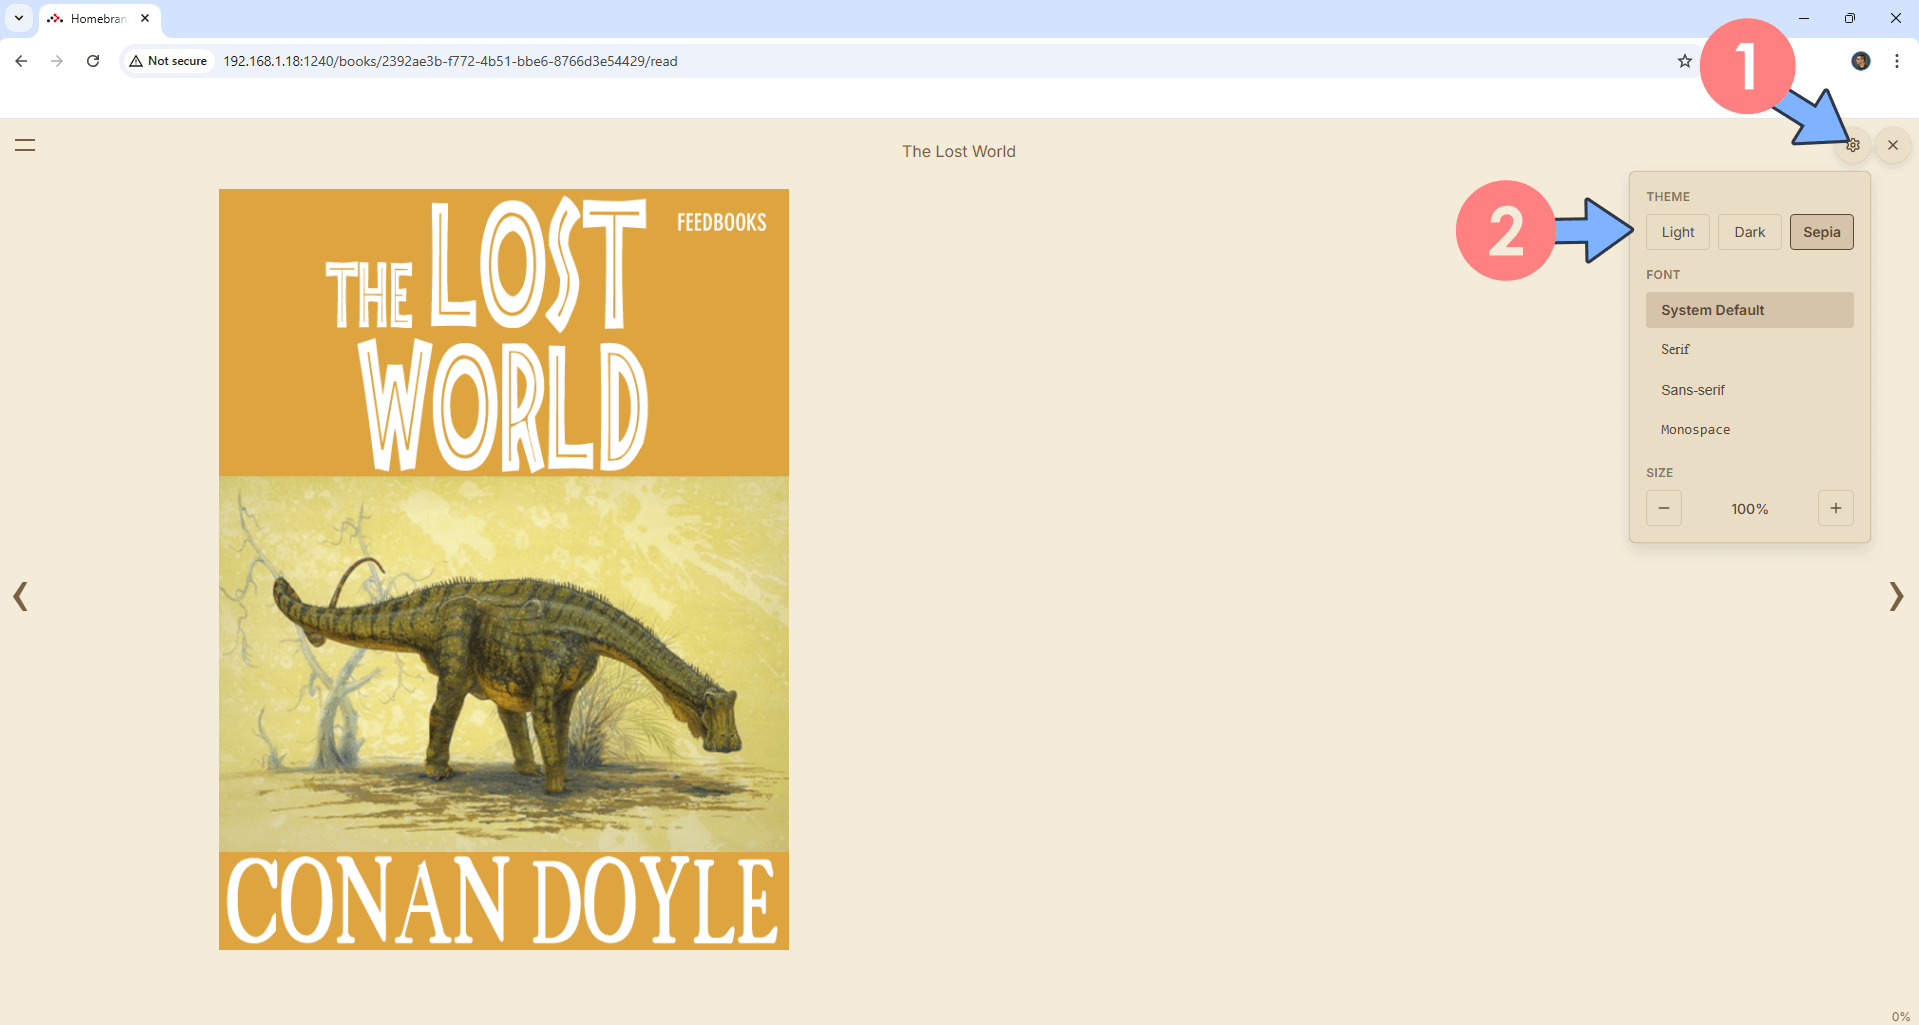This screenshot has width=1919, height=1025.
Task: Close the reader with the X icon
Action: click(1892, 146)
